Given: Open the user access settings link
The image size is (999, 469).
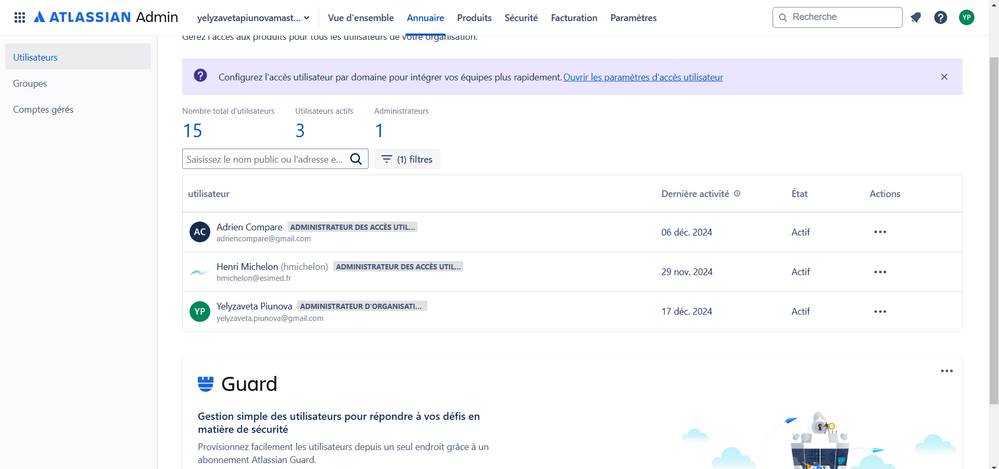Looking at the screenshot, I should (643, 77).
